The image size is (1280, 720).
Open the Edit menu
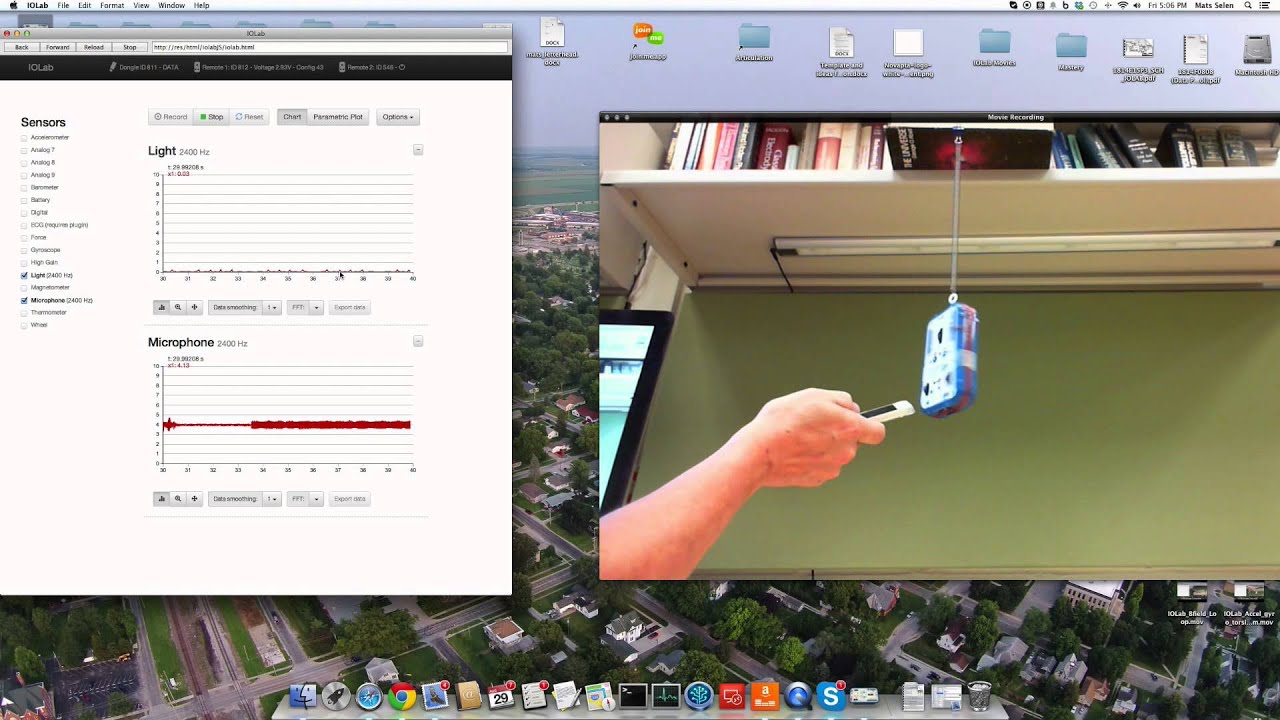click(x=84, y=5)
